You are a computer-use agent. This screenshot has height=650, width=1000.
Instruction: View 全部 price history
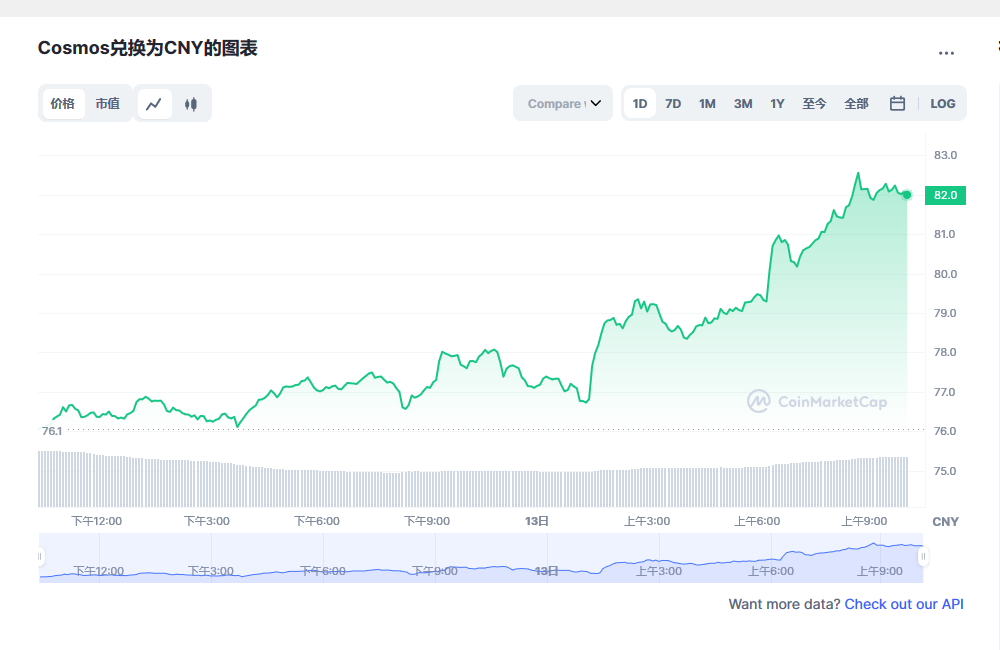tap(856, 103)
